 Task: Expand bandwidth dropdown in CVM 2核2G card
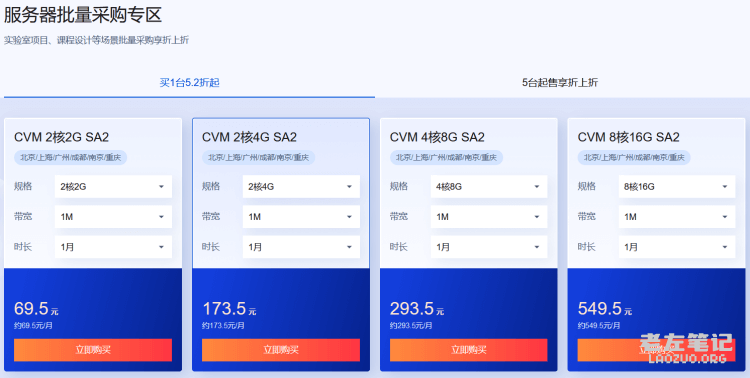coord(113,217)
